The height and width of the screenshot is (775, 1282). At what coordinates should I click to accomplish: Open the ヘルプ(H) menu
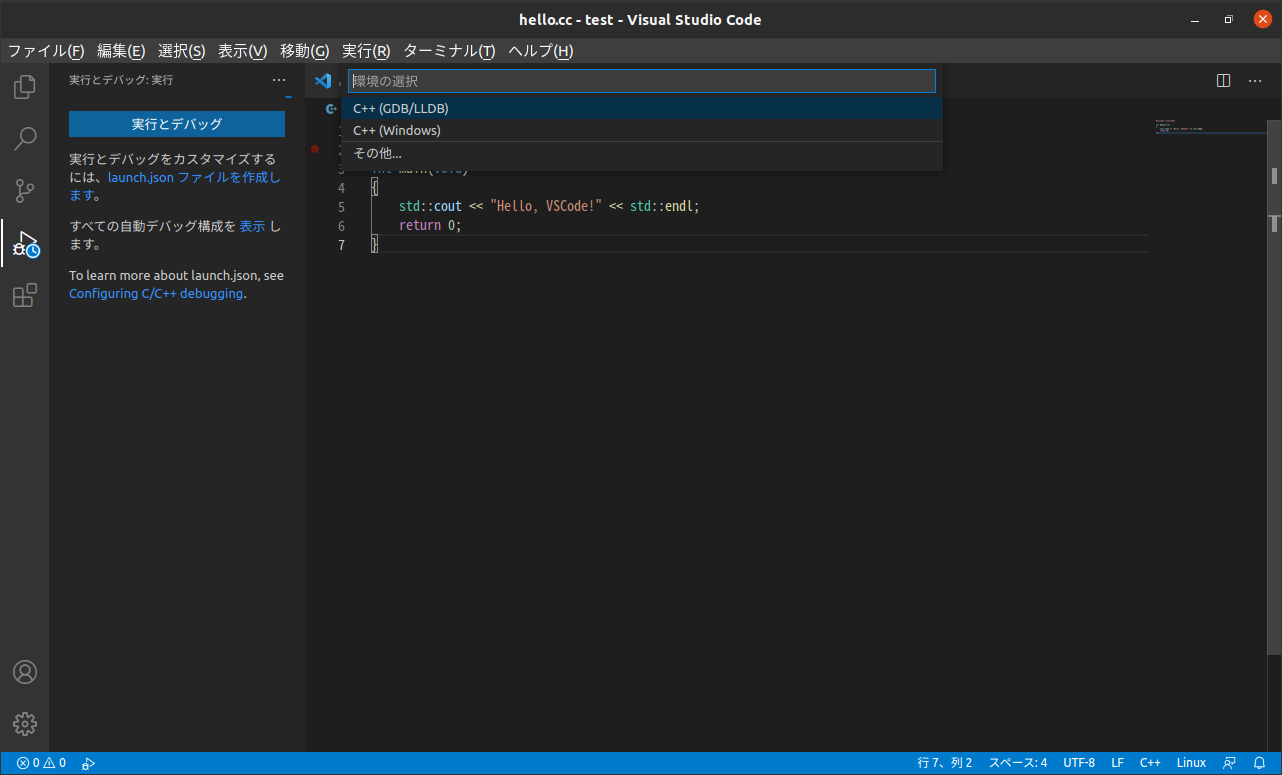point(541,51)
